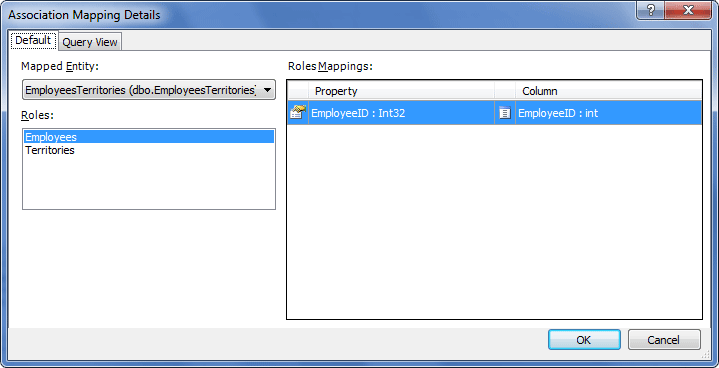Select the Employees role
This screenshot has width=719, height=368.
click(149, 137)
